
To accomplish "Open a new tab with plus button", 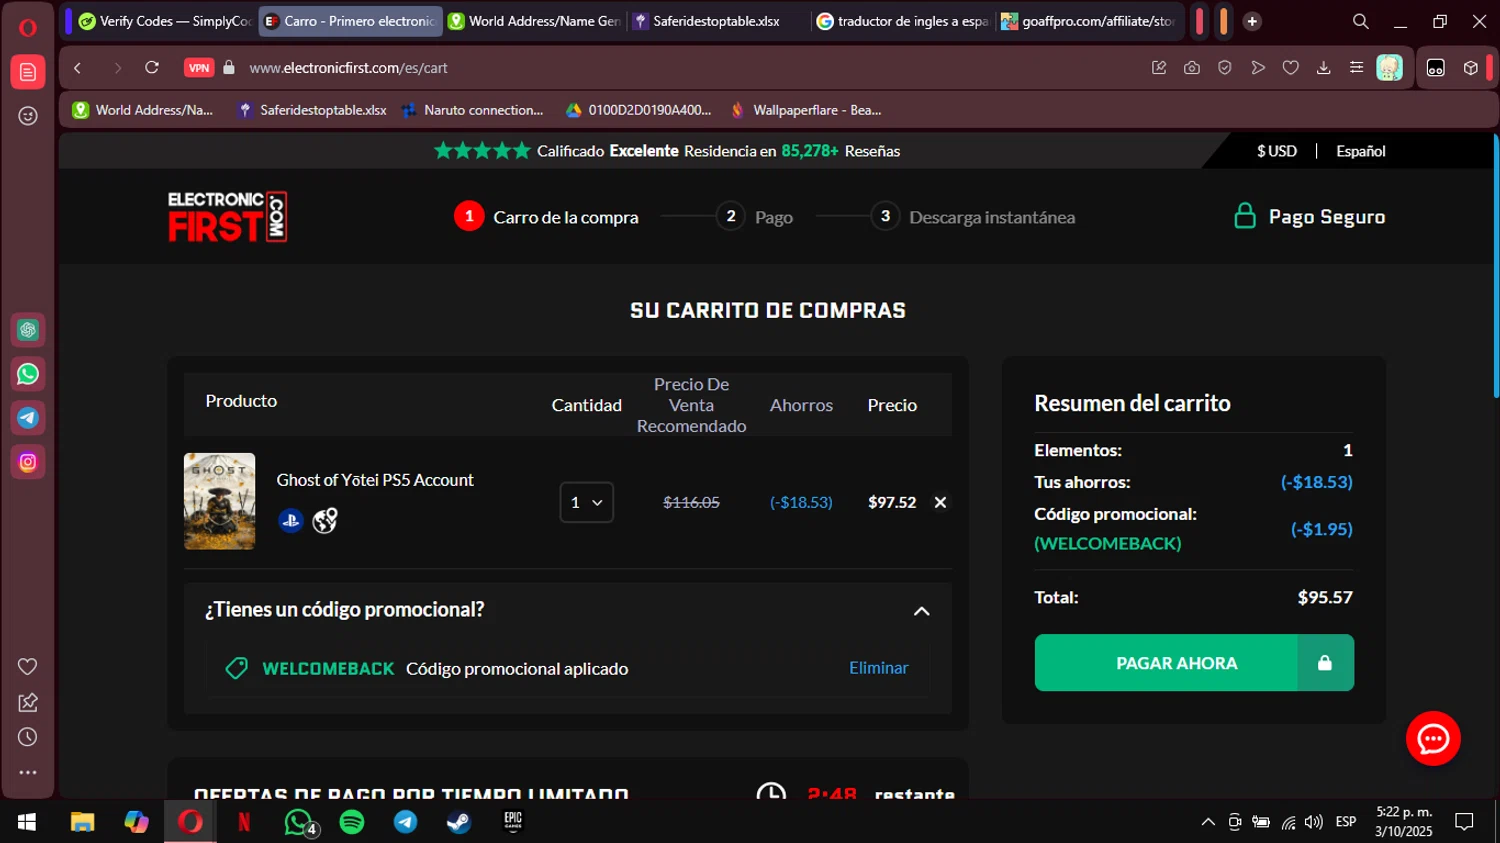I will 1252,21.
